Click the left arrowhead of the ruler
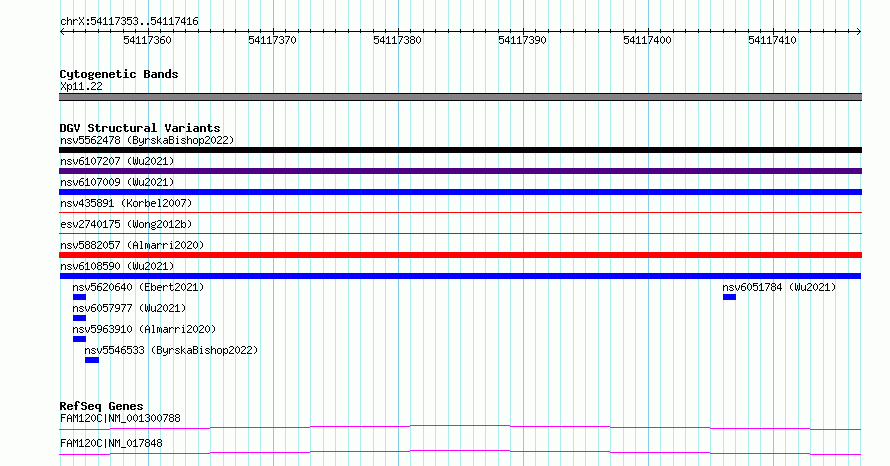 tap(62, 32)
